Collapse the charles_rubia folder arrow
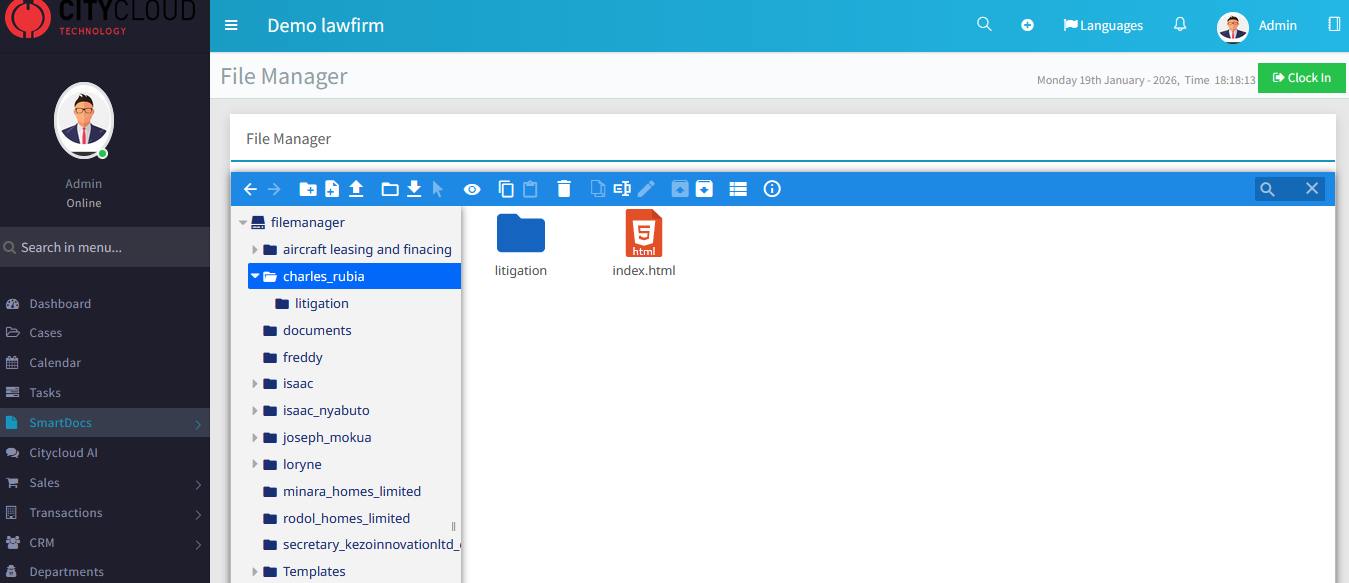This screenshot has width=1349, height=583. coord(256,276)
